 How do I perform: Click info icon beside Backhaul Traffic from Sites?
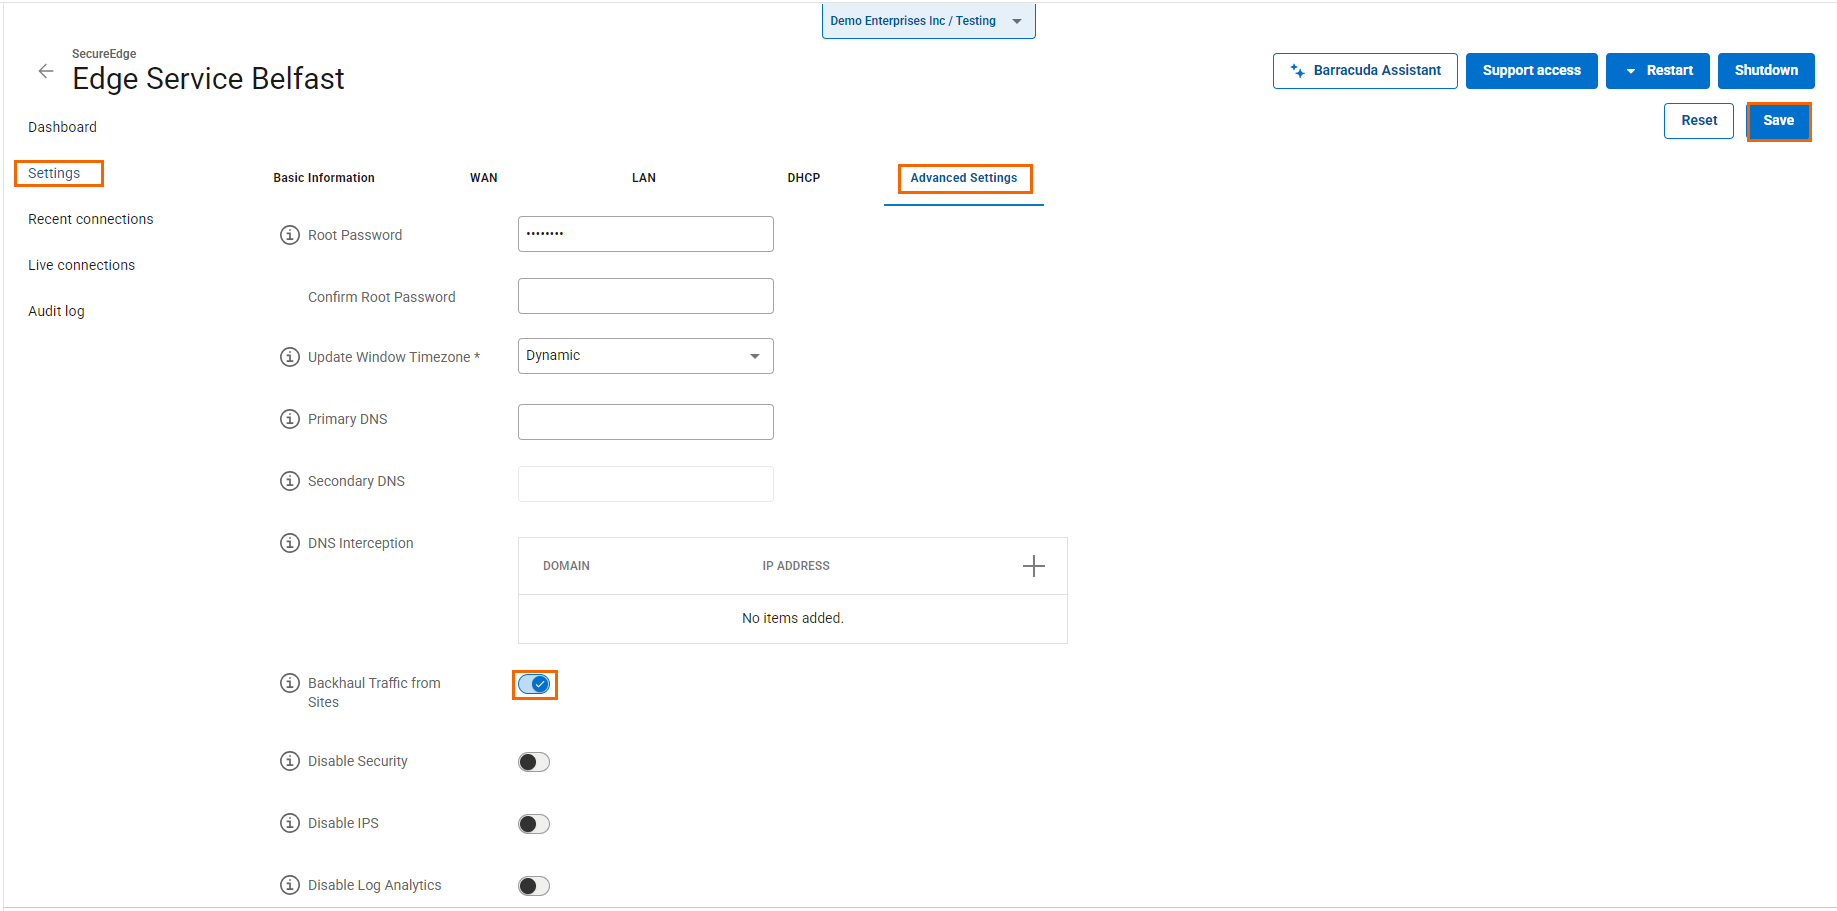(x=290, y=683)
